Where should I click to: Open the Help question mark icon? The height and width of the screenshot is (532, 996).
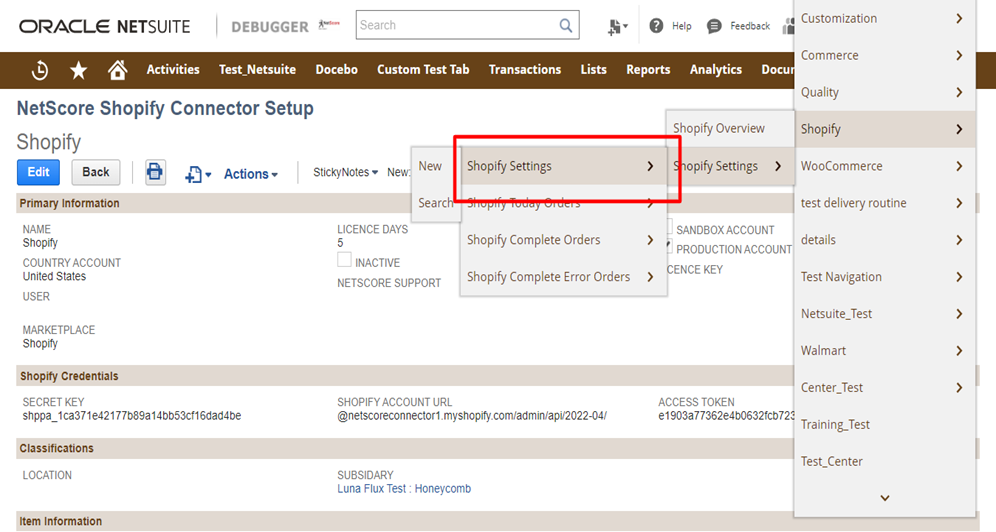click(656, 25)
